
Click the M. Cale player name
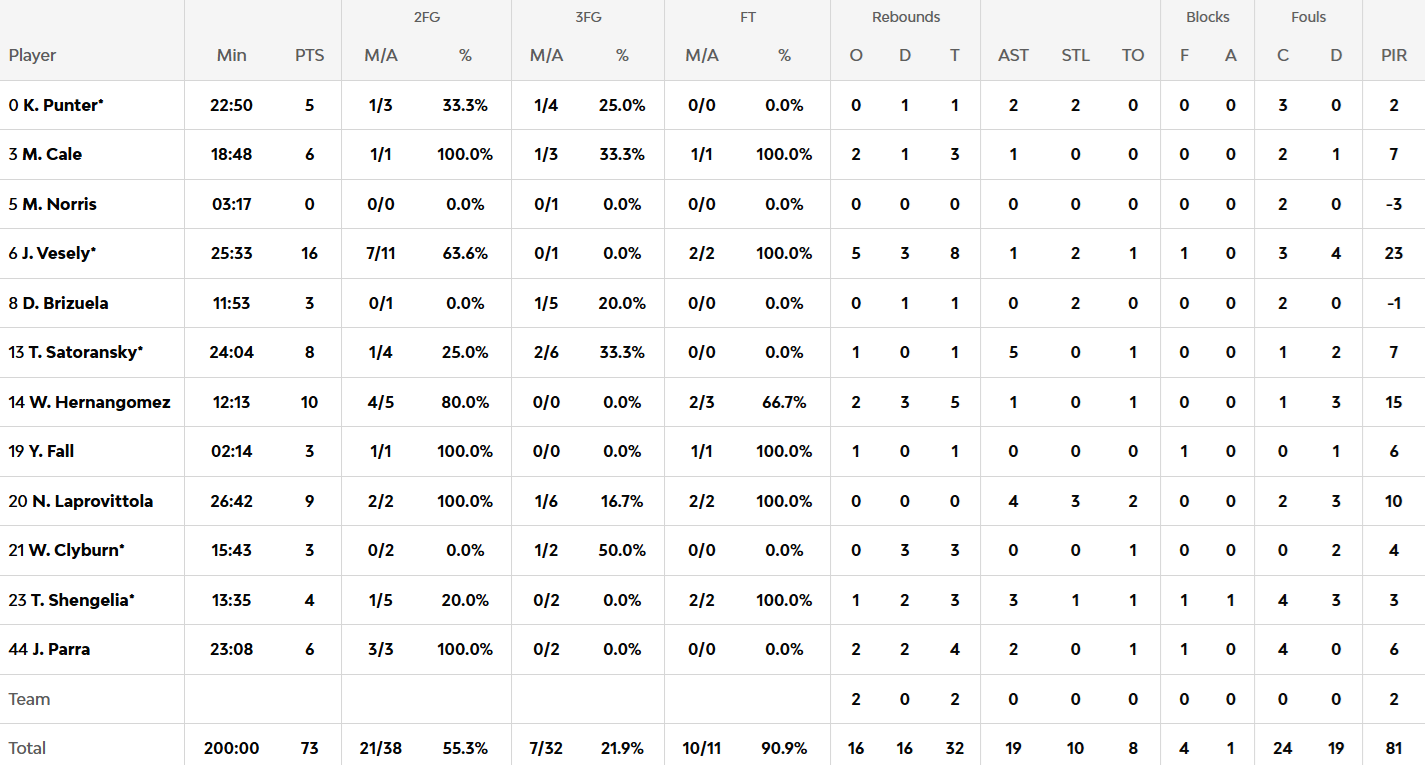[x=52, y=154]
